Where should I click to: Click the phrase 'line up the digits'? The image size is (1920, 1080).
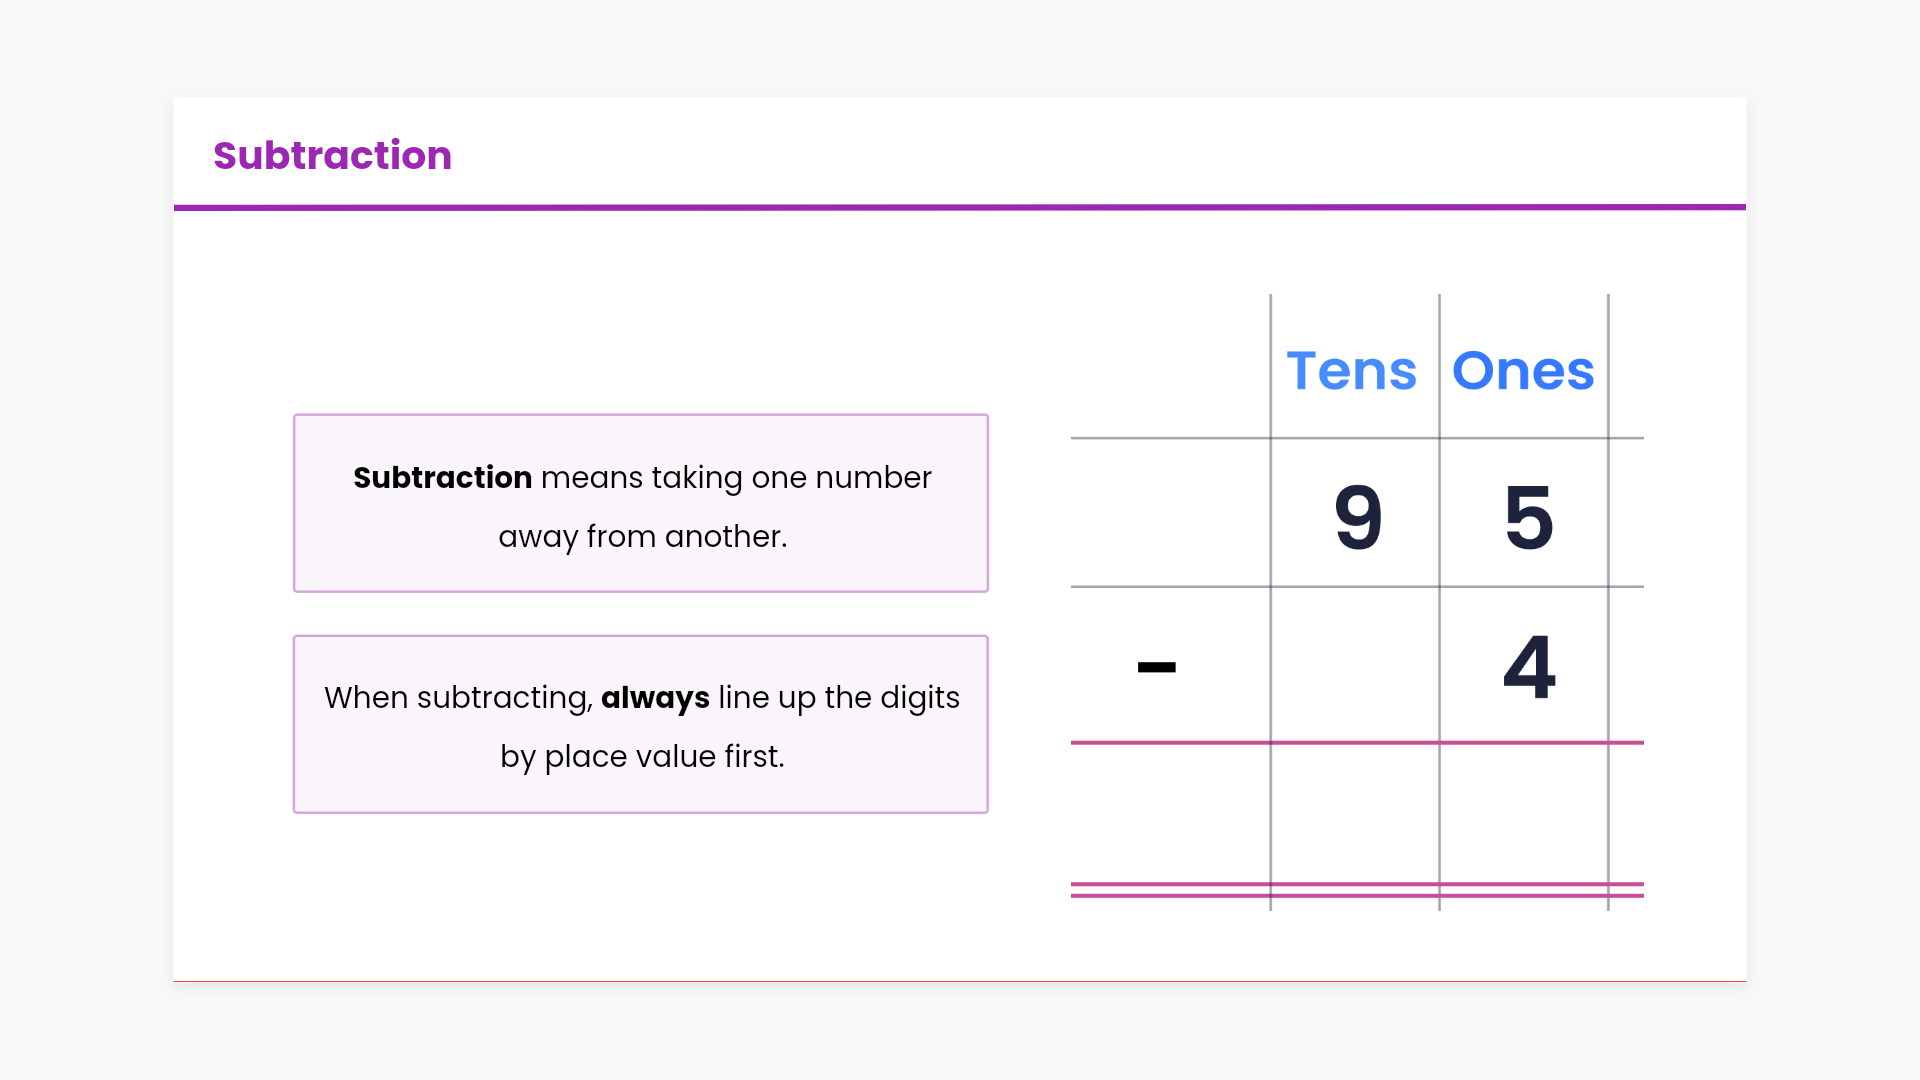[x=839, y=698]
